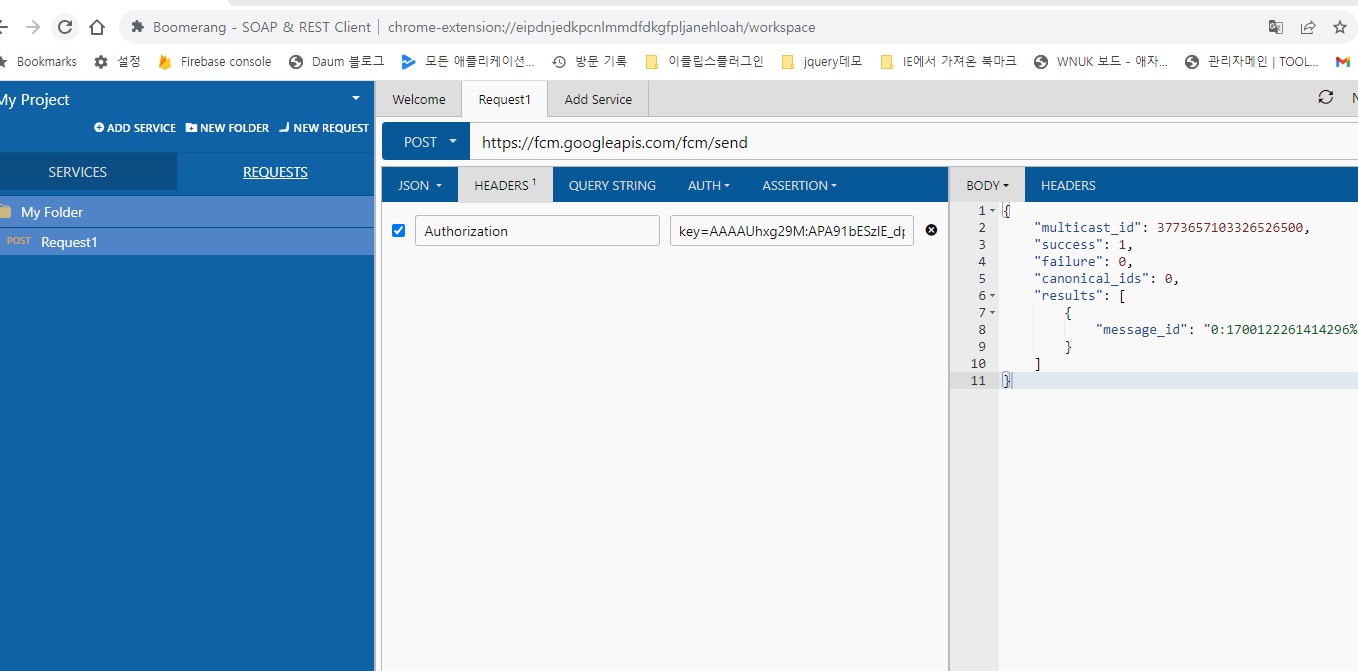Open the My Project dropdown arrow

tap(356, 98)
